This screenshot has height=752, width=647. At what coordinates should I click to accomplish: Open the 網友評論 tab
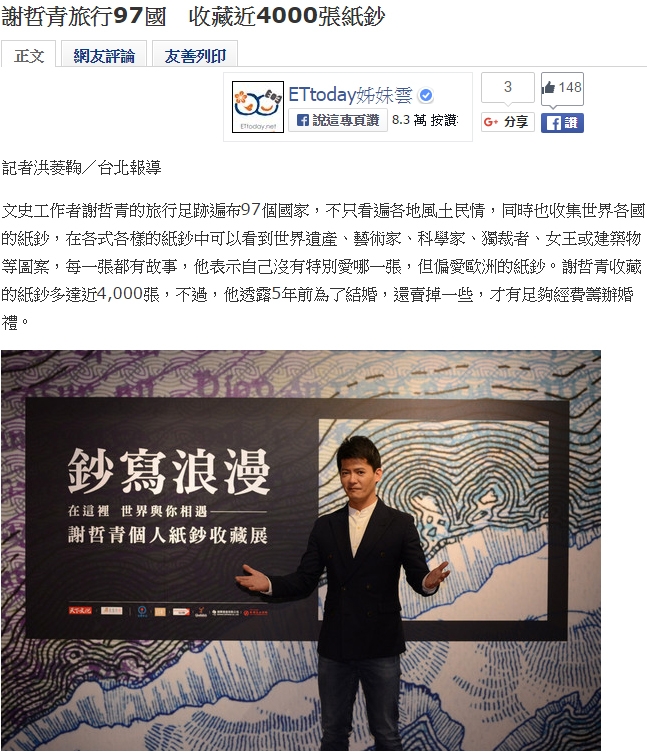[x=104, y=54]
